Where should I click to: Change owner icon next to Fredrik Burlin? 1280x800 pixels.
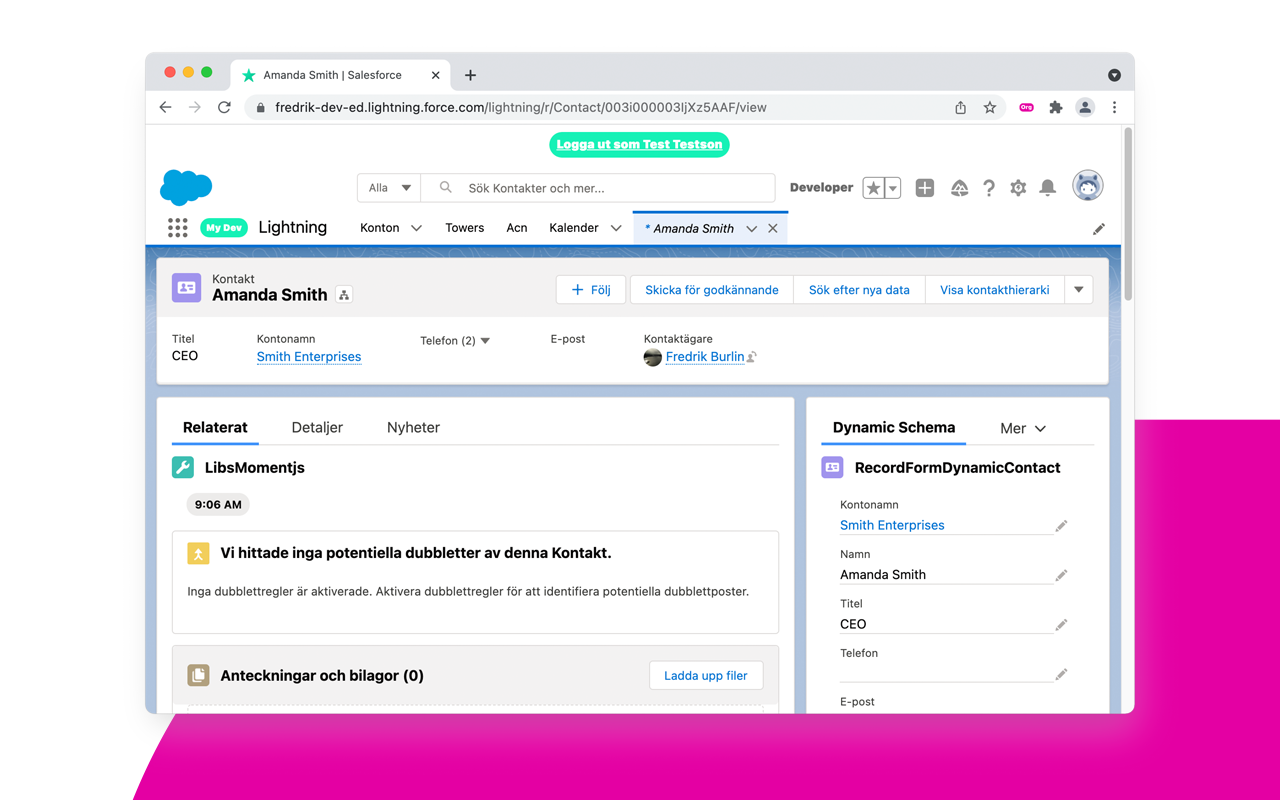(752, 357)
